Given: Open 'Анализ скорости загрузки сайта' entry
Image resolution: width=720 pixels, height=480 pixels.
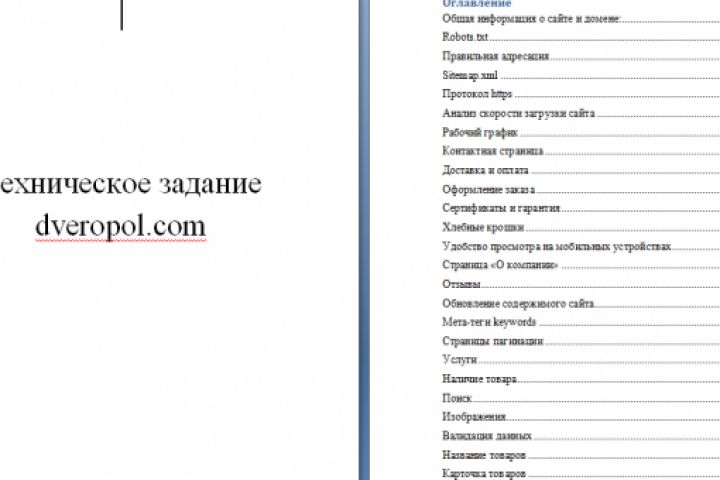Looking at the screenshot, I should (519, 113).
